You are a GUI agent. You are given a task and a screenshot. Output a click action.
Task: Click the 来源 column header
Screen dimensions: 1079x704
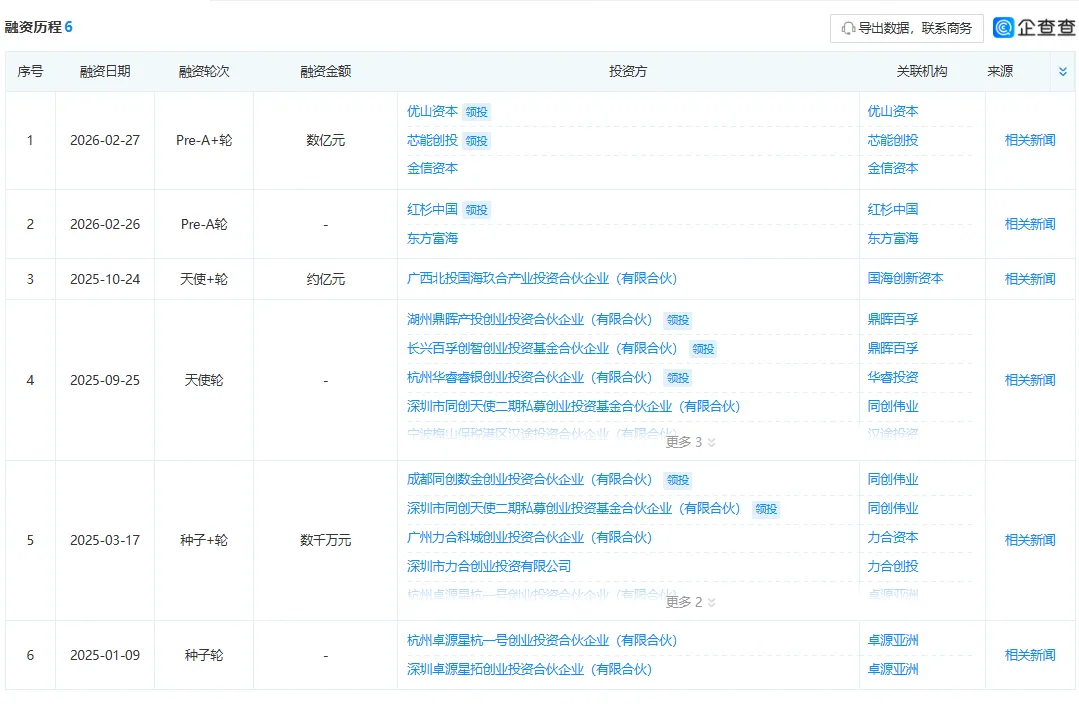[1000, 72]
